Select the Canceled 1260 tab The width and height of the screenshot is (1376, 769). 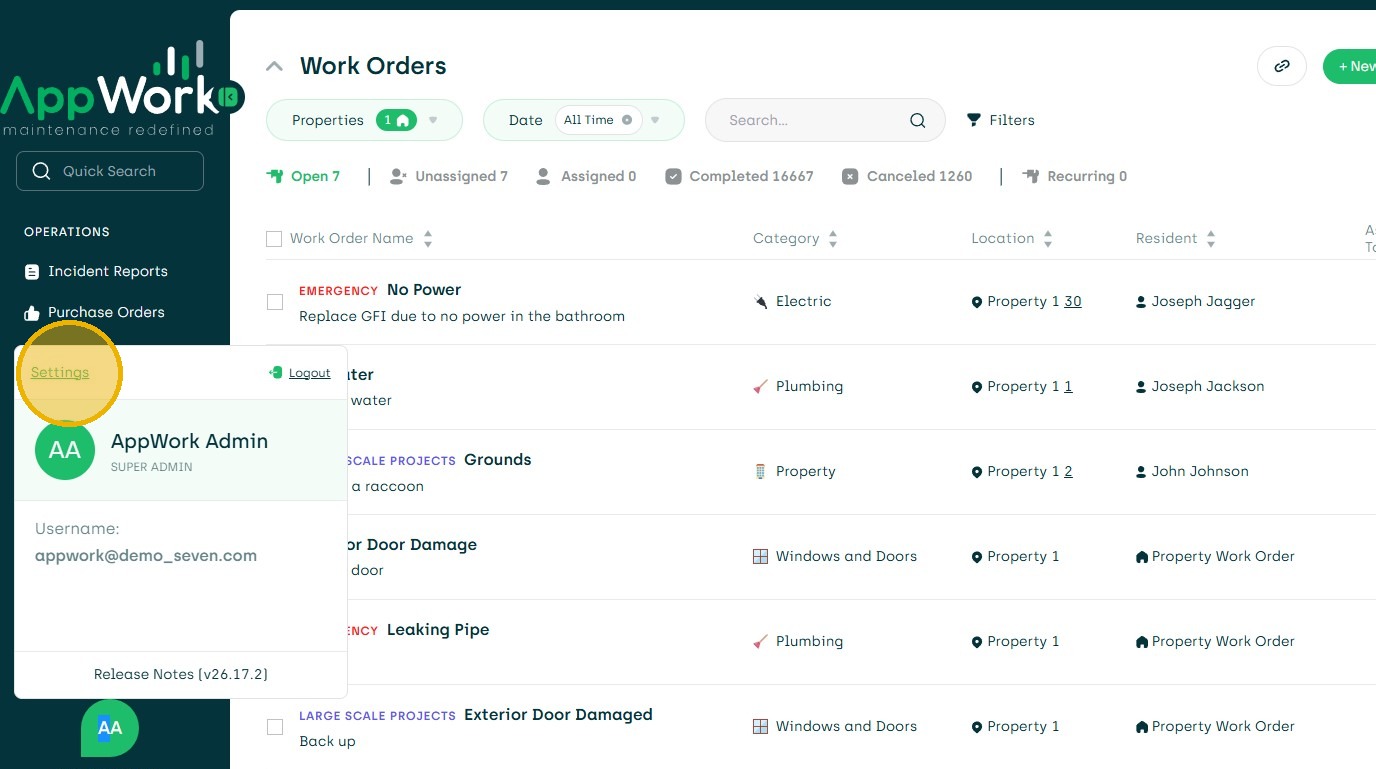click(907, 177)
